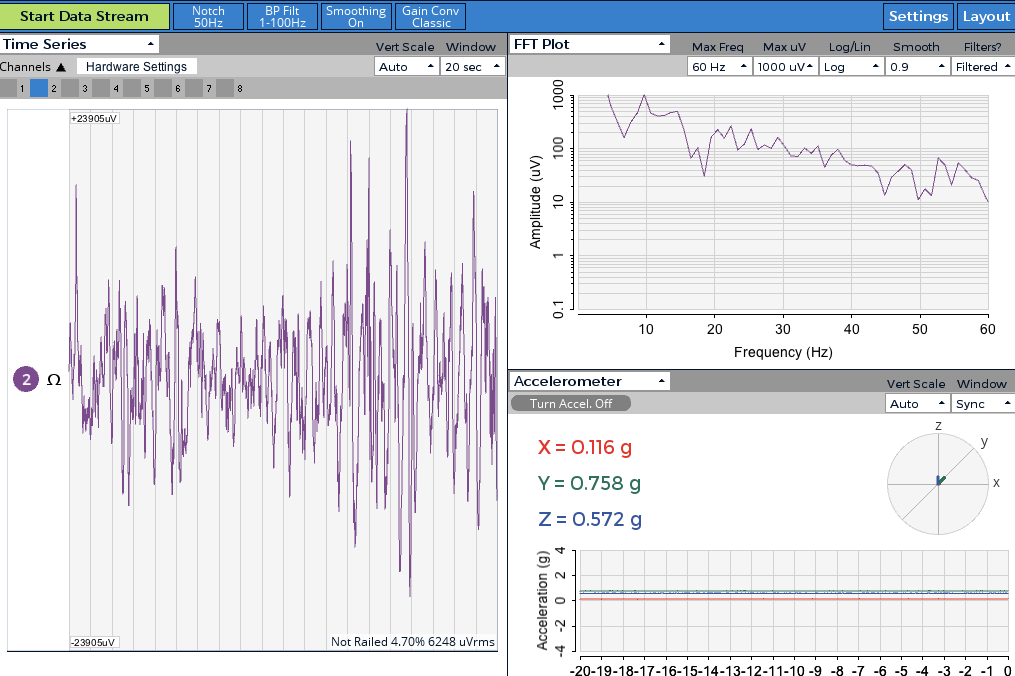Click the Notch 50Hz filter button
Viewport: 1015px width, 676px height.
point(208,16)
